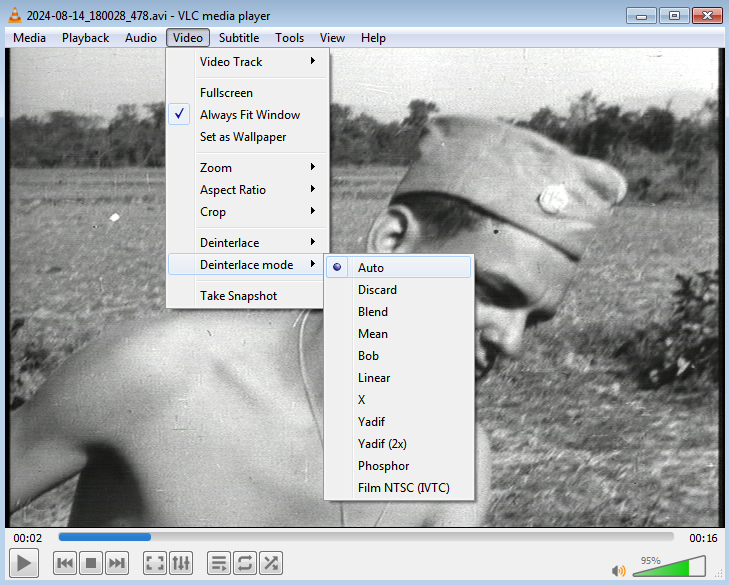Click on the playback seek bar
Screen dimensions: 729x585
point(366,537)
